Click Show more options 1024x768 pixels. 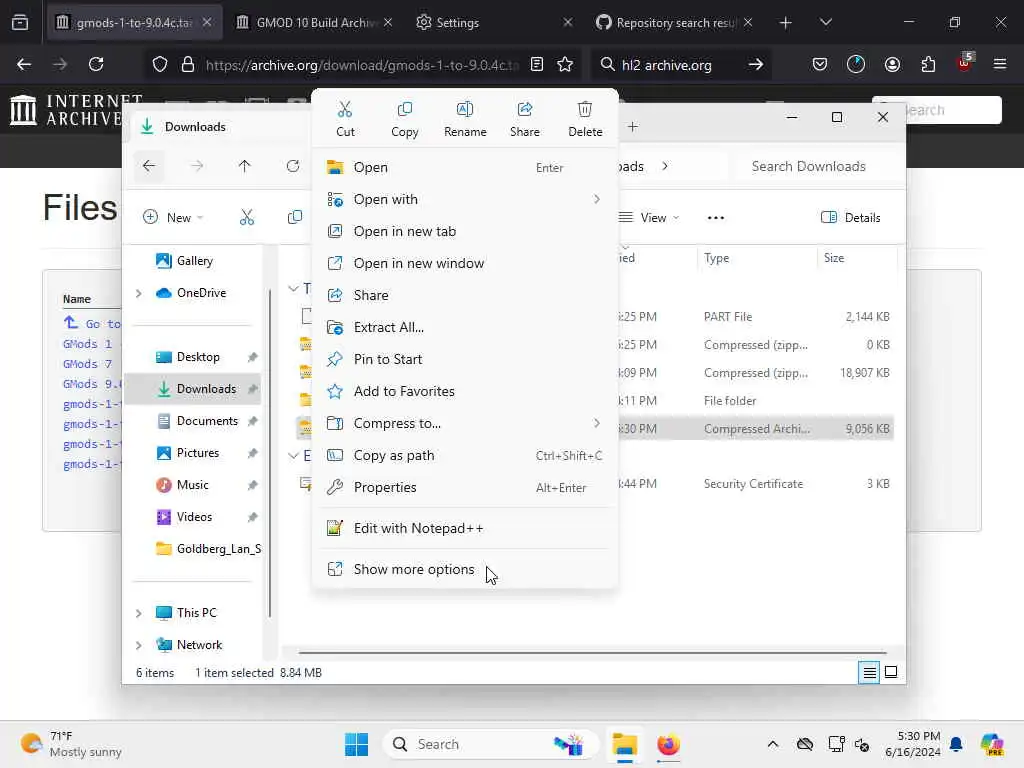point(464,569)
